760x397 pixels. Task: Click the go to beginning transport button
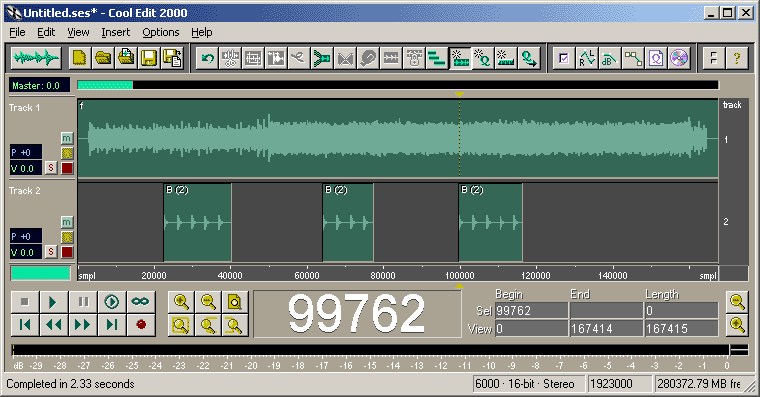point(25,325)
